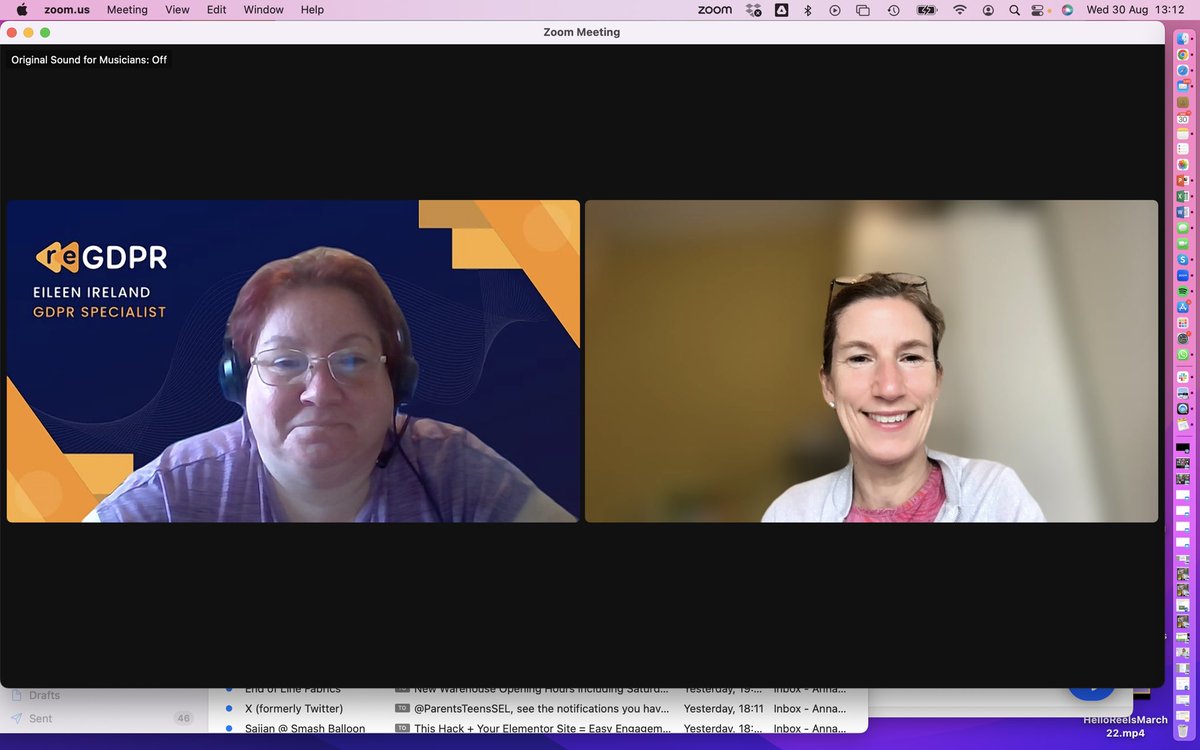Click the Apple menu icon
This screenshot has height=750, width=1200.
pos(21,10)
